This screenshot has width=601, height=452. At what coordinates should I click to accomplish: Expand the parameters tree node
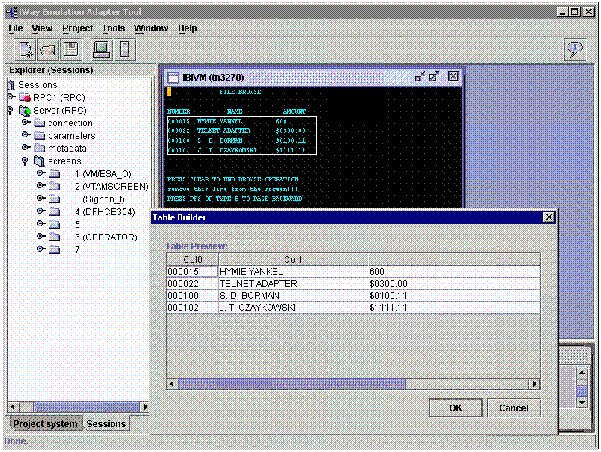[x=26, y=135]
